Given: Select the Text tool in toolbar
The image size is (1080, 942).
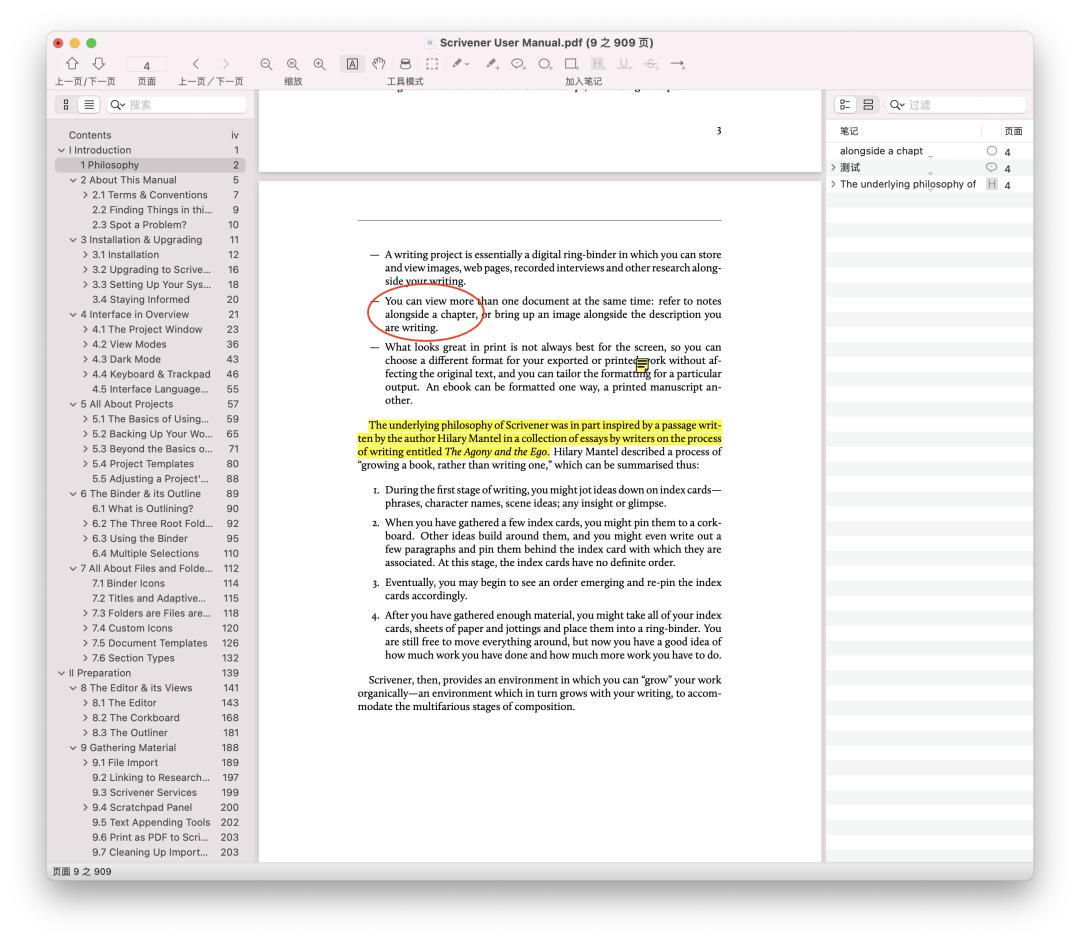Looking at the screenshot, I should coord(354,64).
